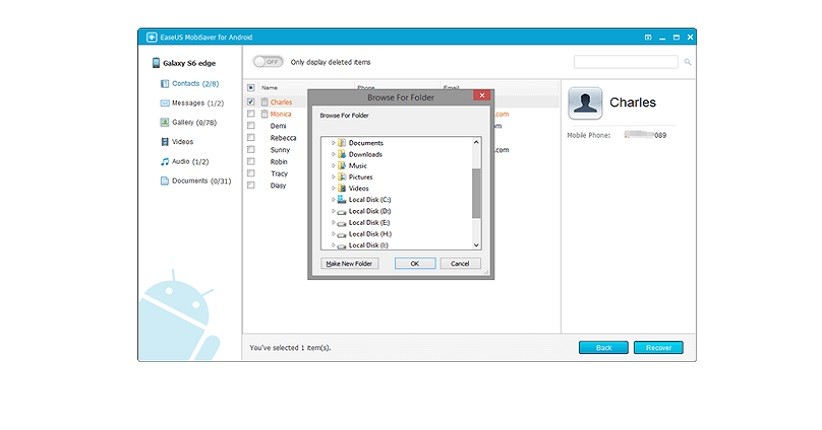Image resolution: width=822 pixels, height=430 pixels.
Task: Confirm the folder with OK
Action: [415, 263]
